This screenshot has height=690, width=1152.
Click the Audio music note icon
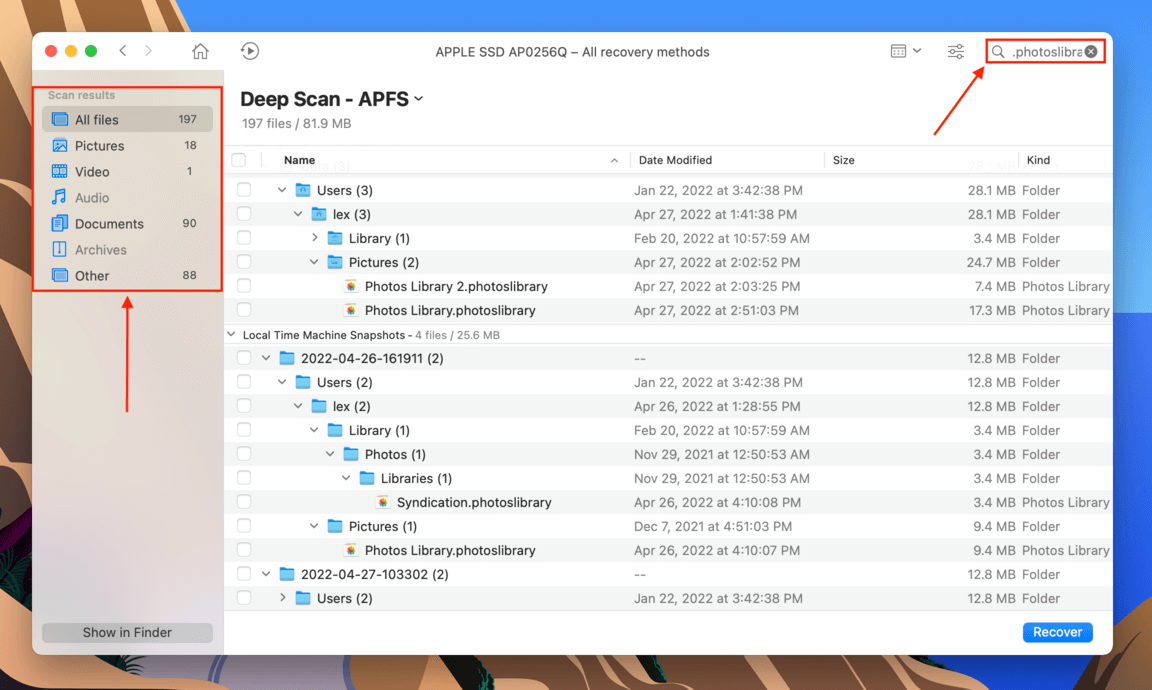60,197
